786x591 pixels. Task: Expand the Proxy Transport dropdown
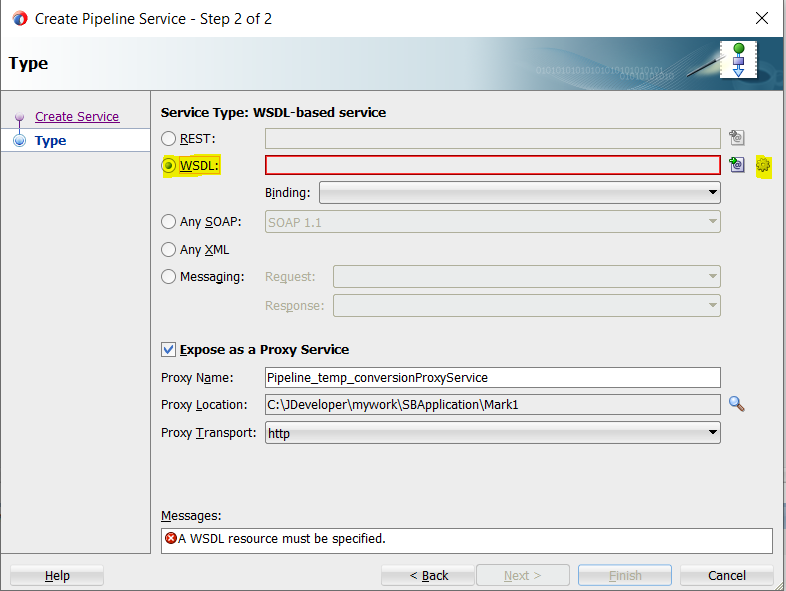pyautogui.click(x=492, y=433)
